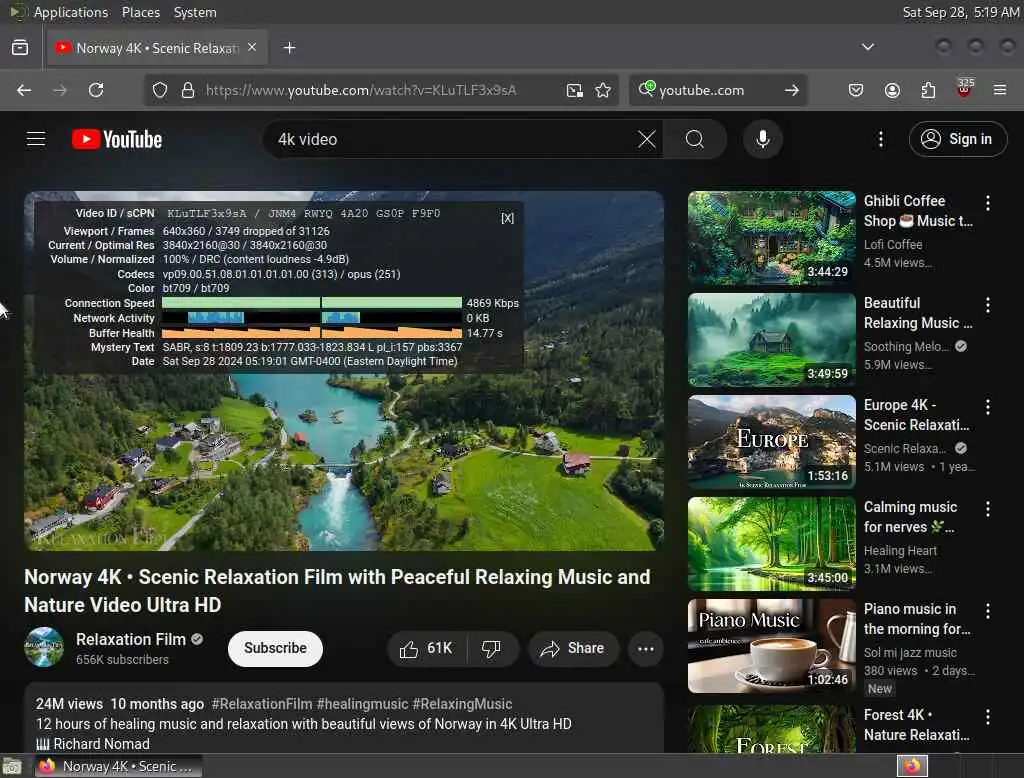The width and height of the screenshot is (1024, 778).
Task: Show desktop button in bottom panel
Action: 12,766
